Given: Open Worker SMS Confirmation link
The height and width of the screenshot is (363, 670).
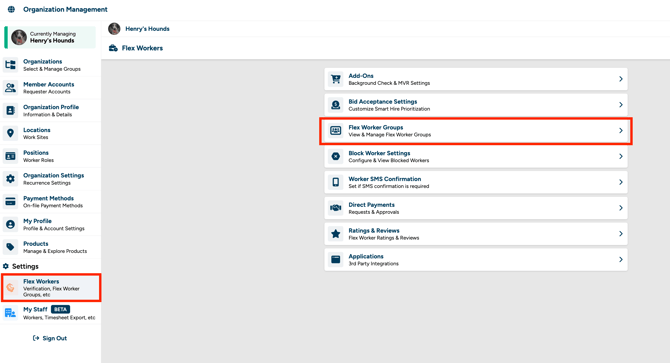Looking at the screenshot, I should pyautogui.click(x=476, y=182).
